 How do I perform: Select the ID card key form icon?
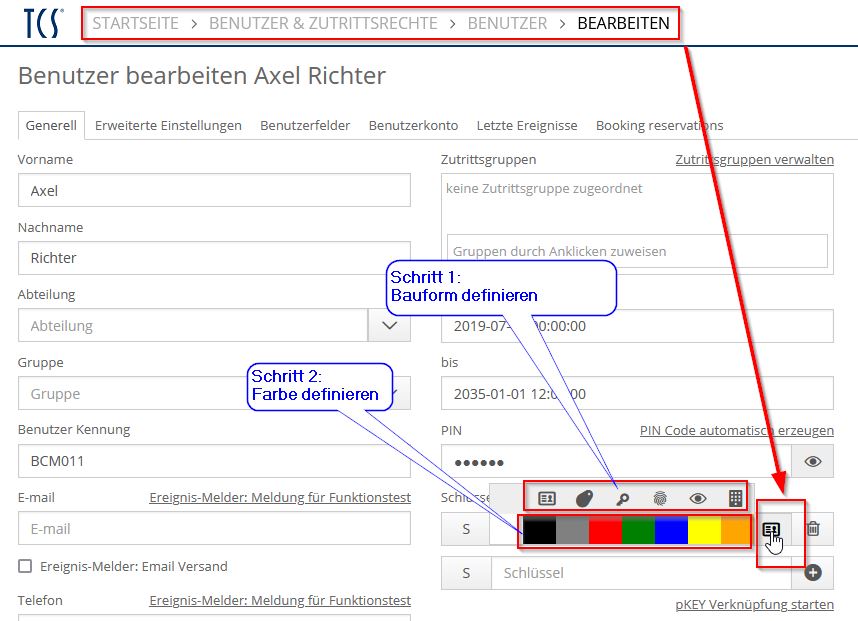546,497
